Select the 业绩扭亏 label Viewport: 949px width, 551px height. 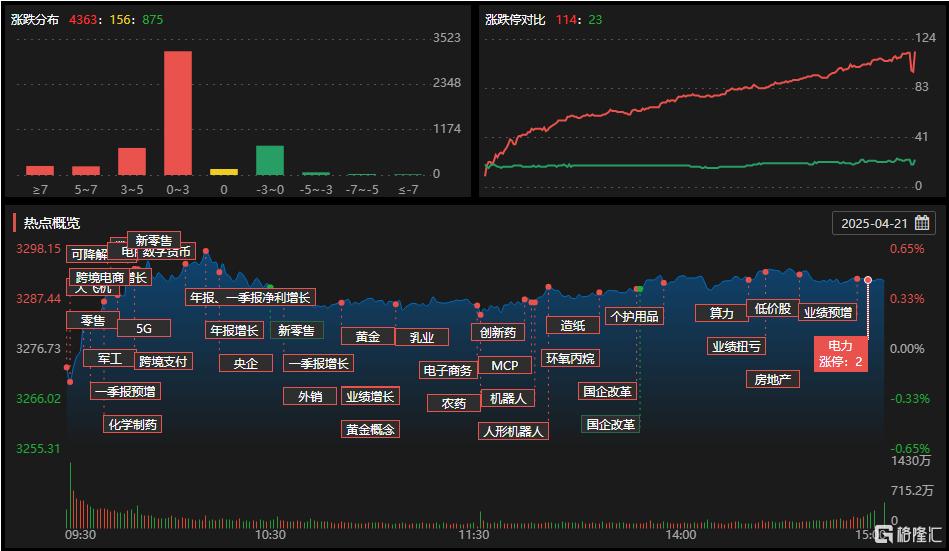[737, 346]
